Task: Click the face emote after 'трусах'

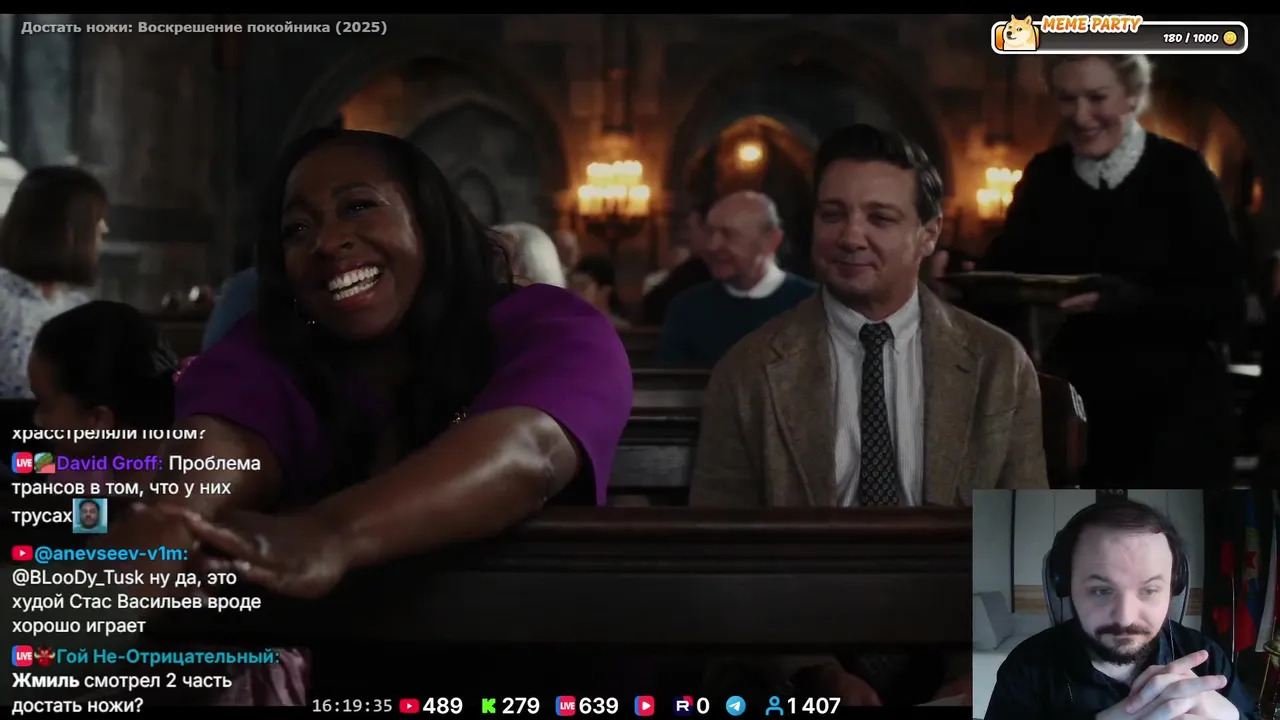Action: pos(90,516)
